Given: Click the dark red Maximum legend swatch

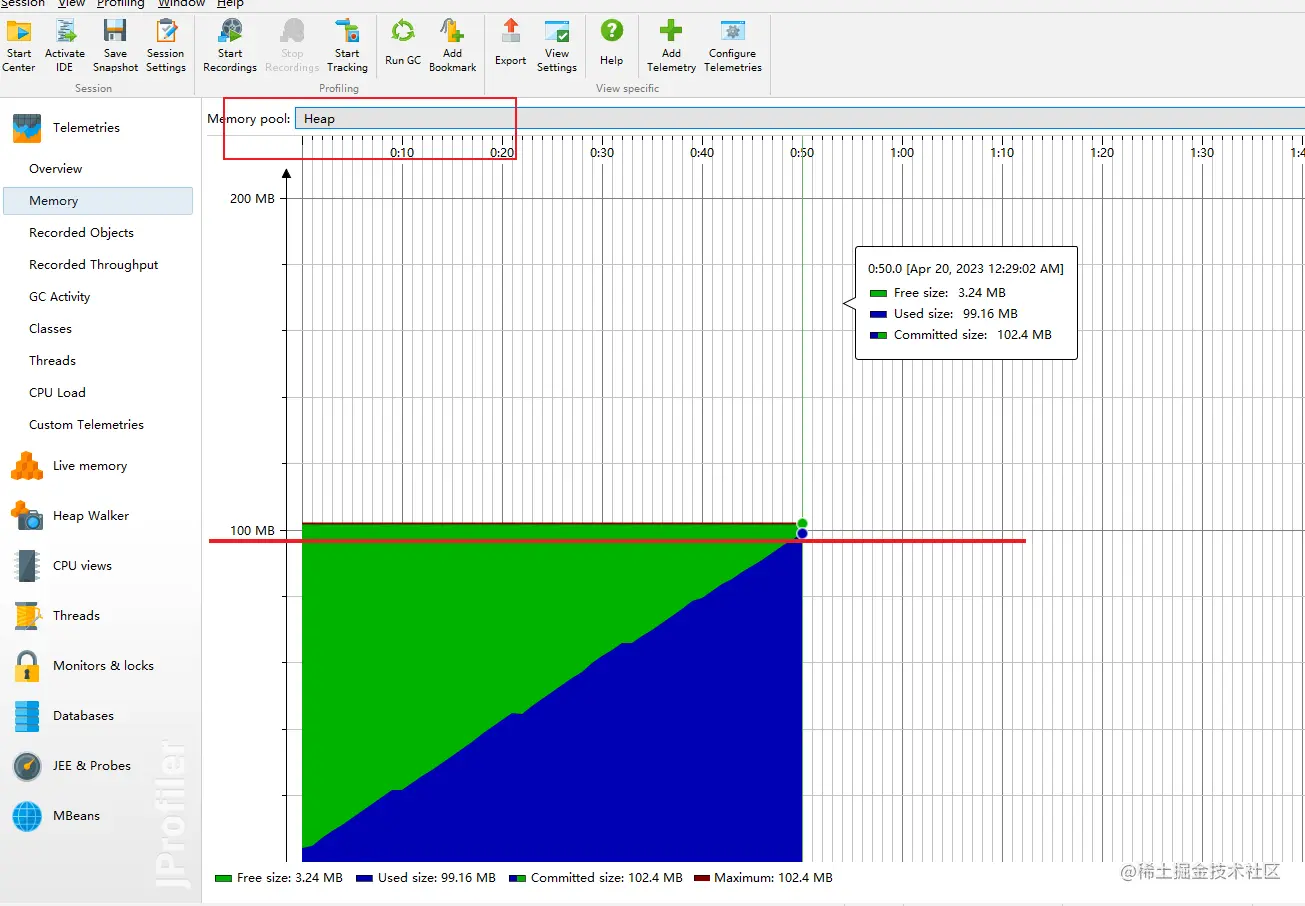Looking at the screenshot, I should click(701, 878).
